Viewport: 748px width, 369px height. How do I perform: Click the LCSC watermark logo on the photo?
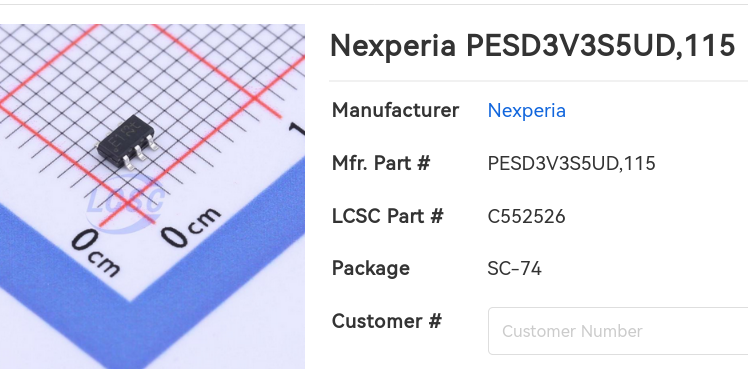[x=126, y=202]
